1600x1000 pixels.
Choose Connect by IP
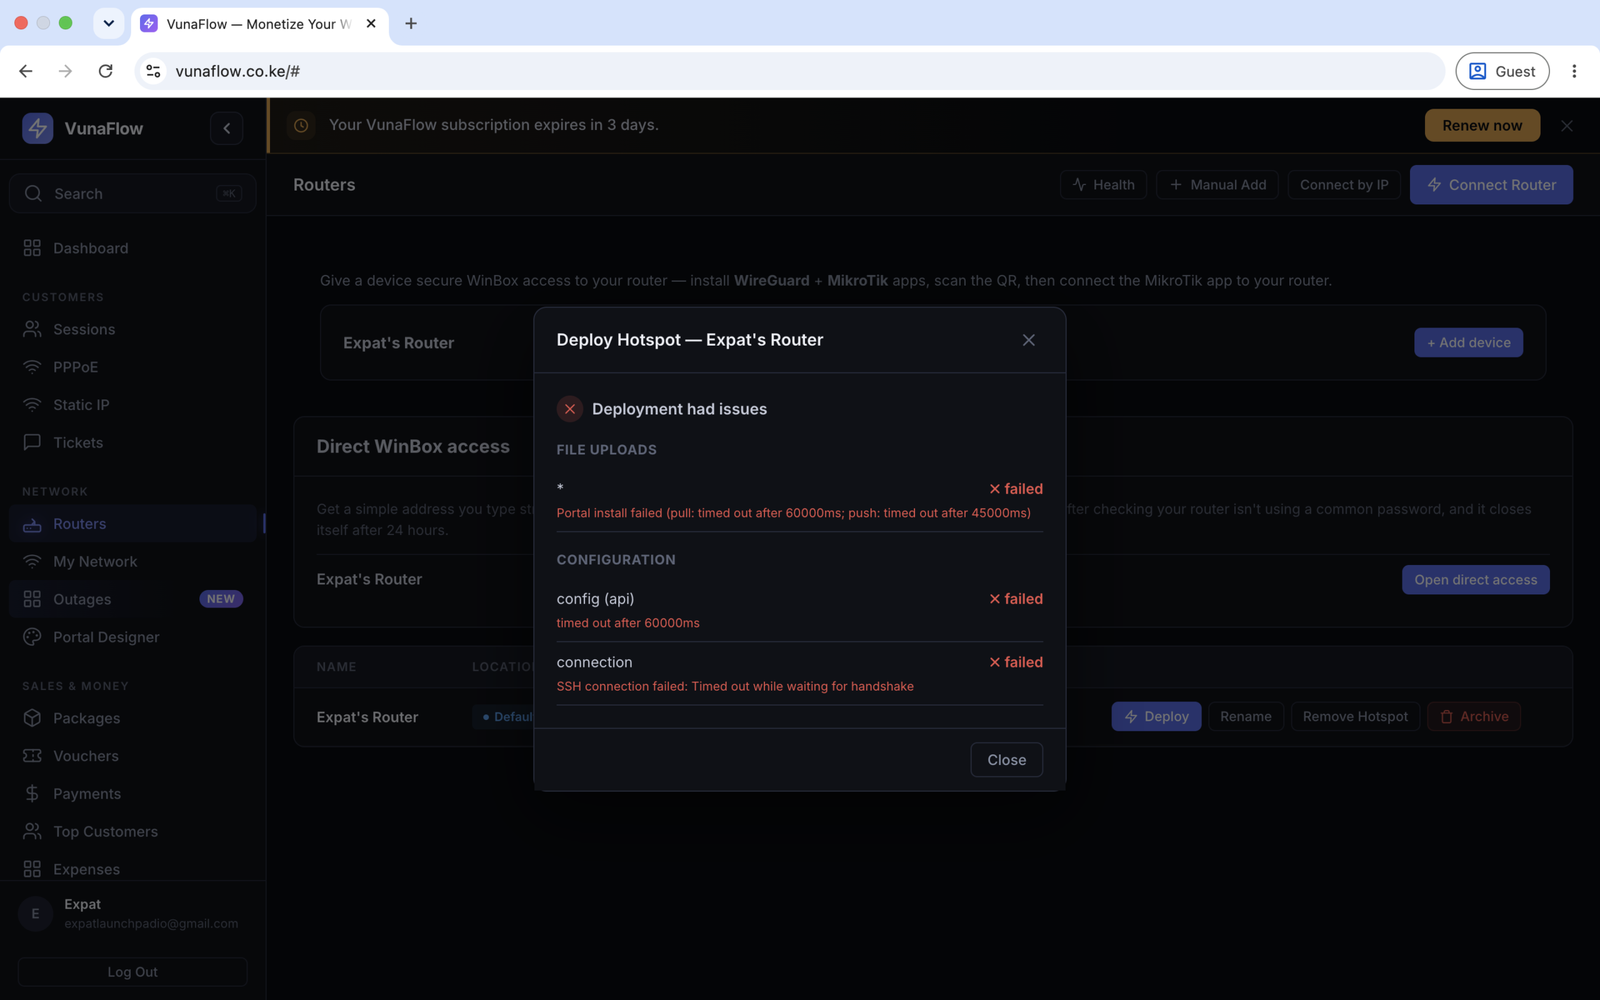1344,185
